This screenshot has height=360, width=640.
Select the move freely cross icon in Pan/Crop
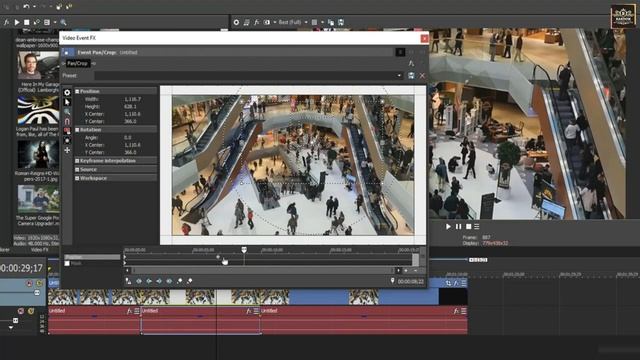[67, 150]
